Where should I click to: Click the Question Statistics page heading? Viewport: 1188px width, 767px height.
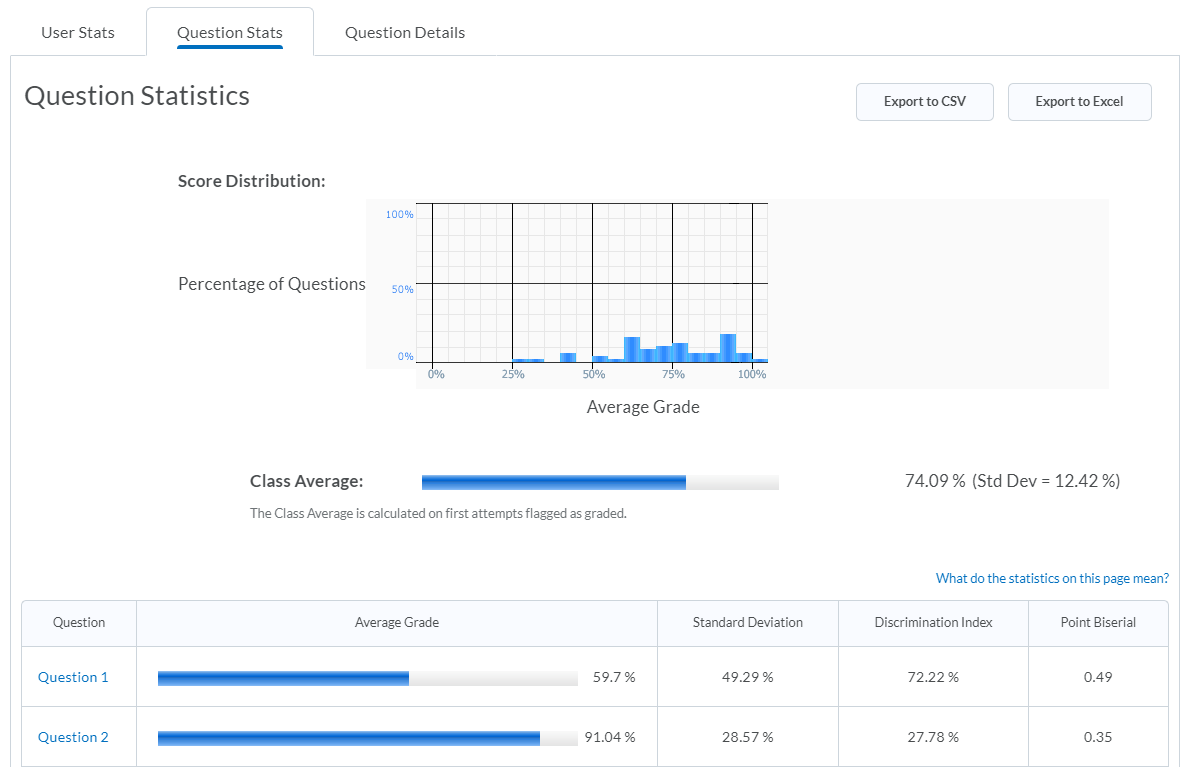click(137, 96)
